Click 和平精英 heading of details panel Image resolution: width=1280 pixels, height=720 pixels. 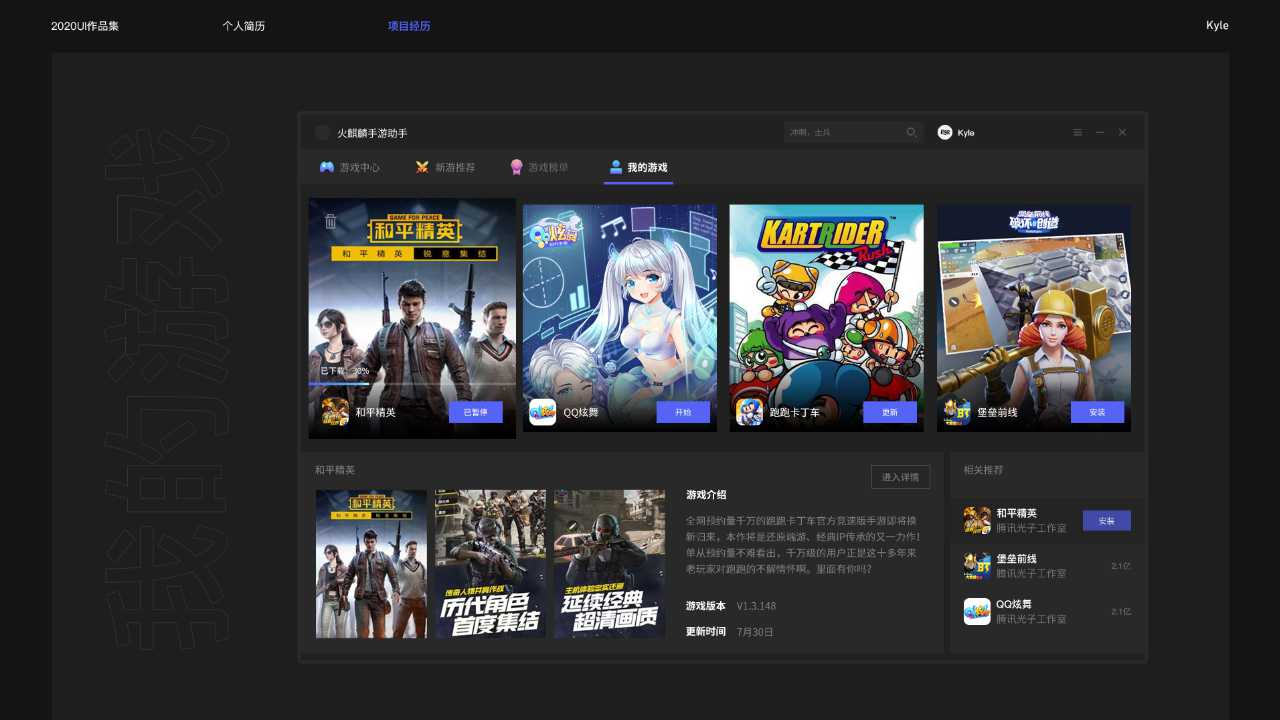335,469
